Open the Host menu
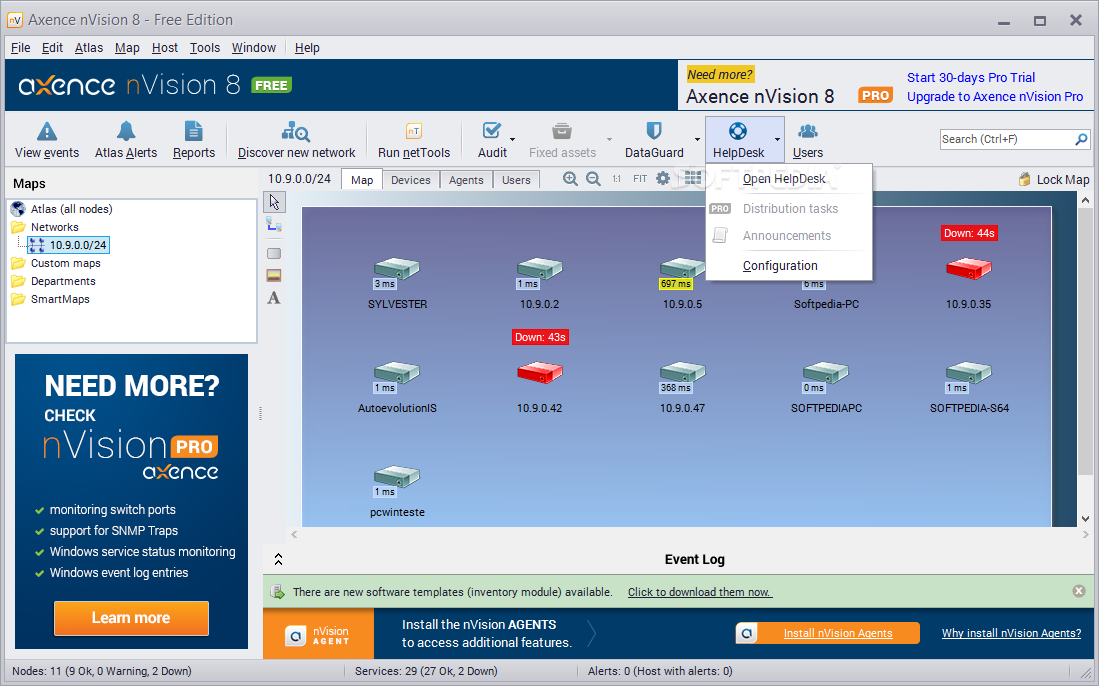Screen dimensions: 1099x686 coord(165,48)
